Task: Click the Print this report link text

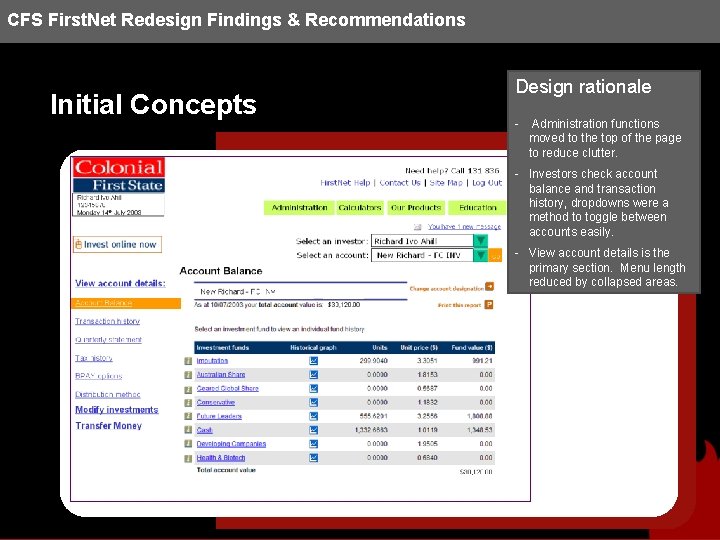Action: point(459,305)
